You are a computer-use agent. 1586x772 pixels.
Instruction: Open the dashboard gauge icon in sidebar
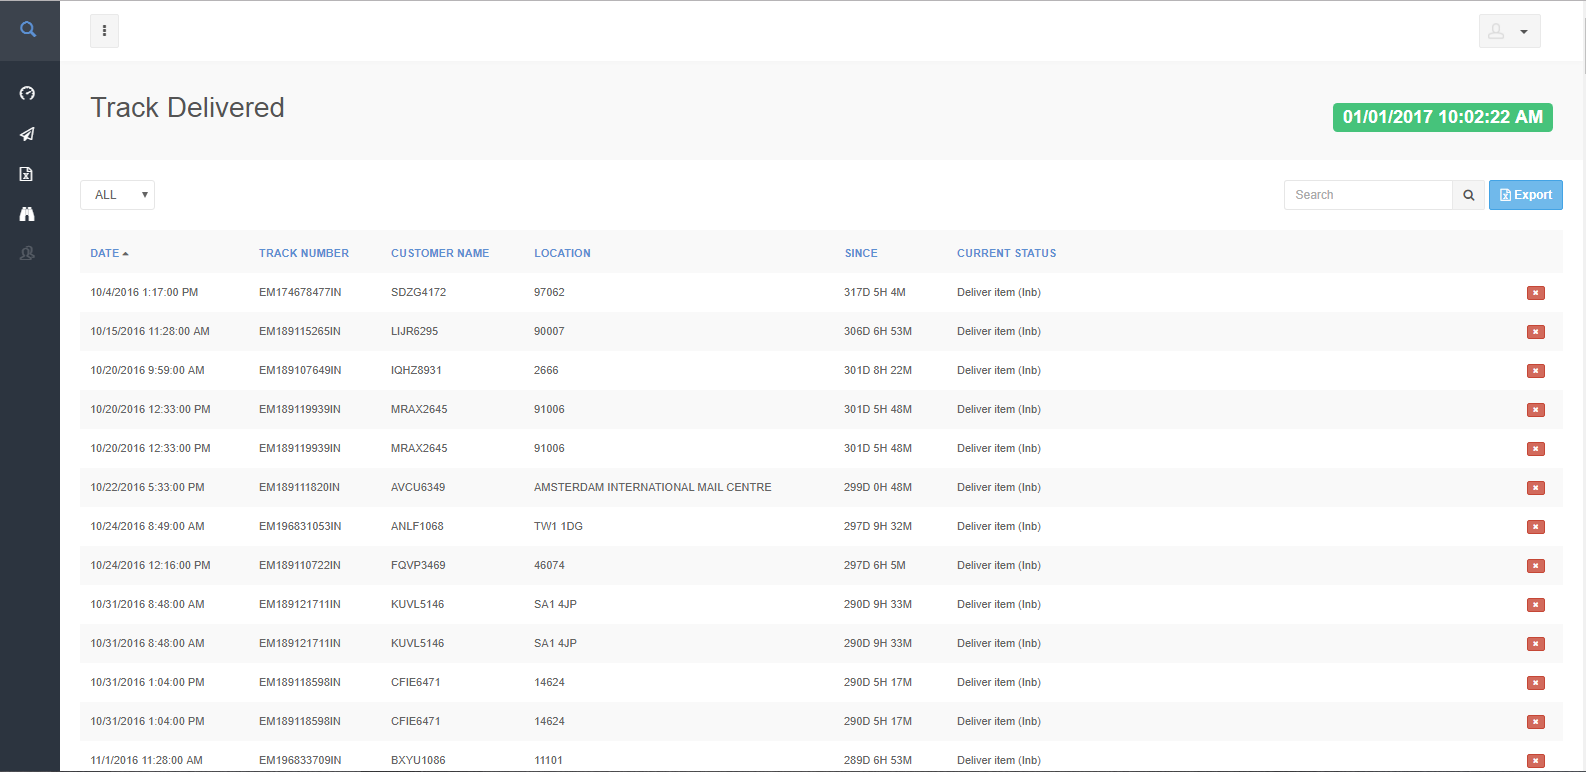27,93
